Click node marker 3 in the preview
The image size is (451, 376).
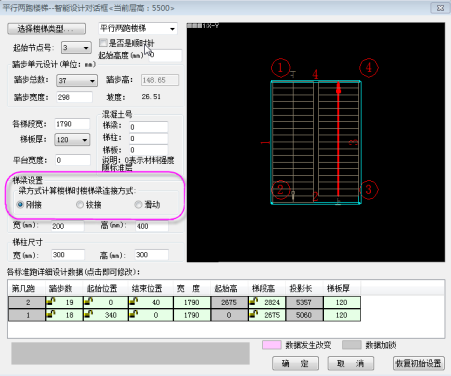point(369,190)
